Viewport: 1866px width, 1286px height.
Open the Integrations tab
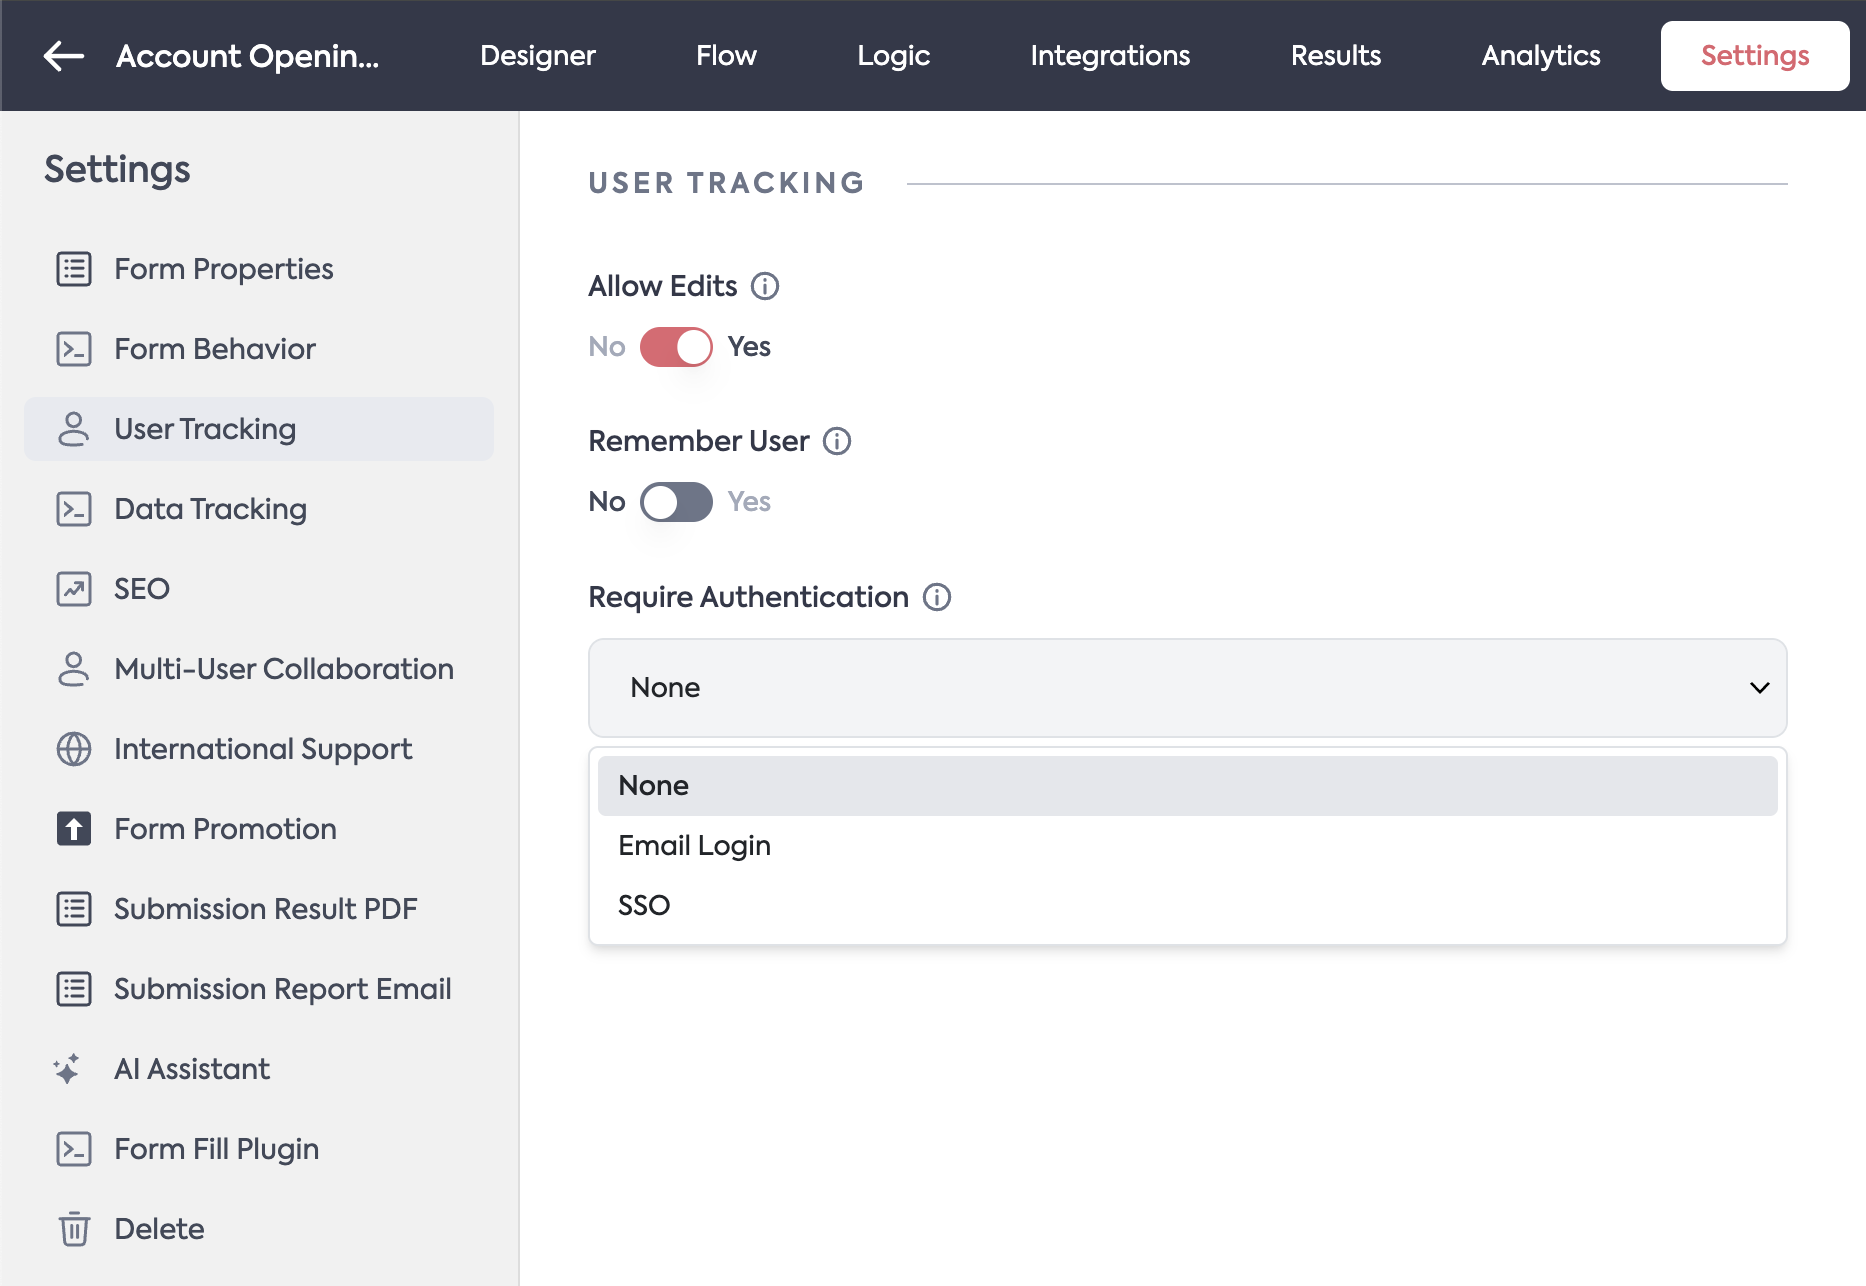(1110, 56)
